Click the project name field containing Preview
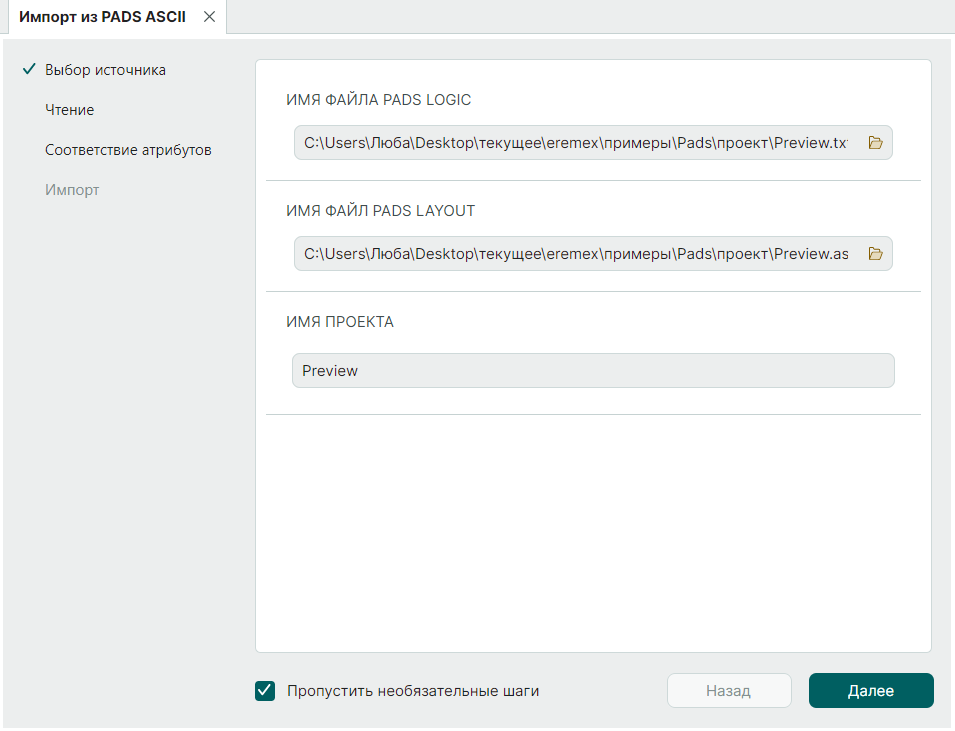The width and height of the screenshot is (955, 731). coord(592,370)
